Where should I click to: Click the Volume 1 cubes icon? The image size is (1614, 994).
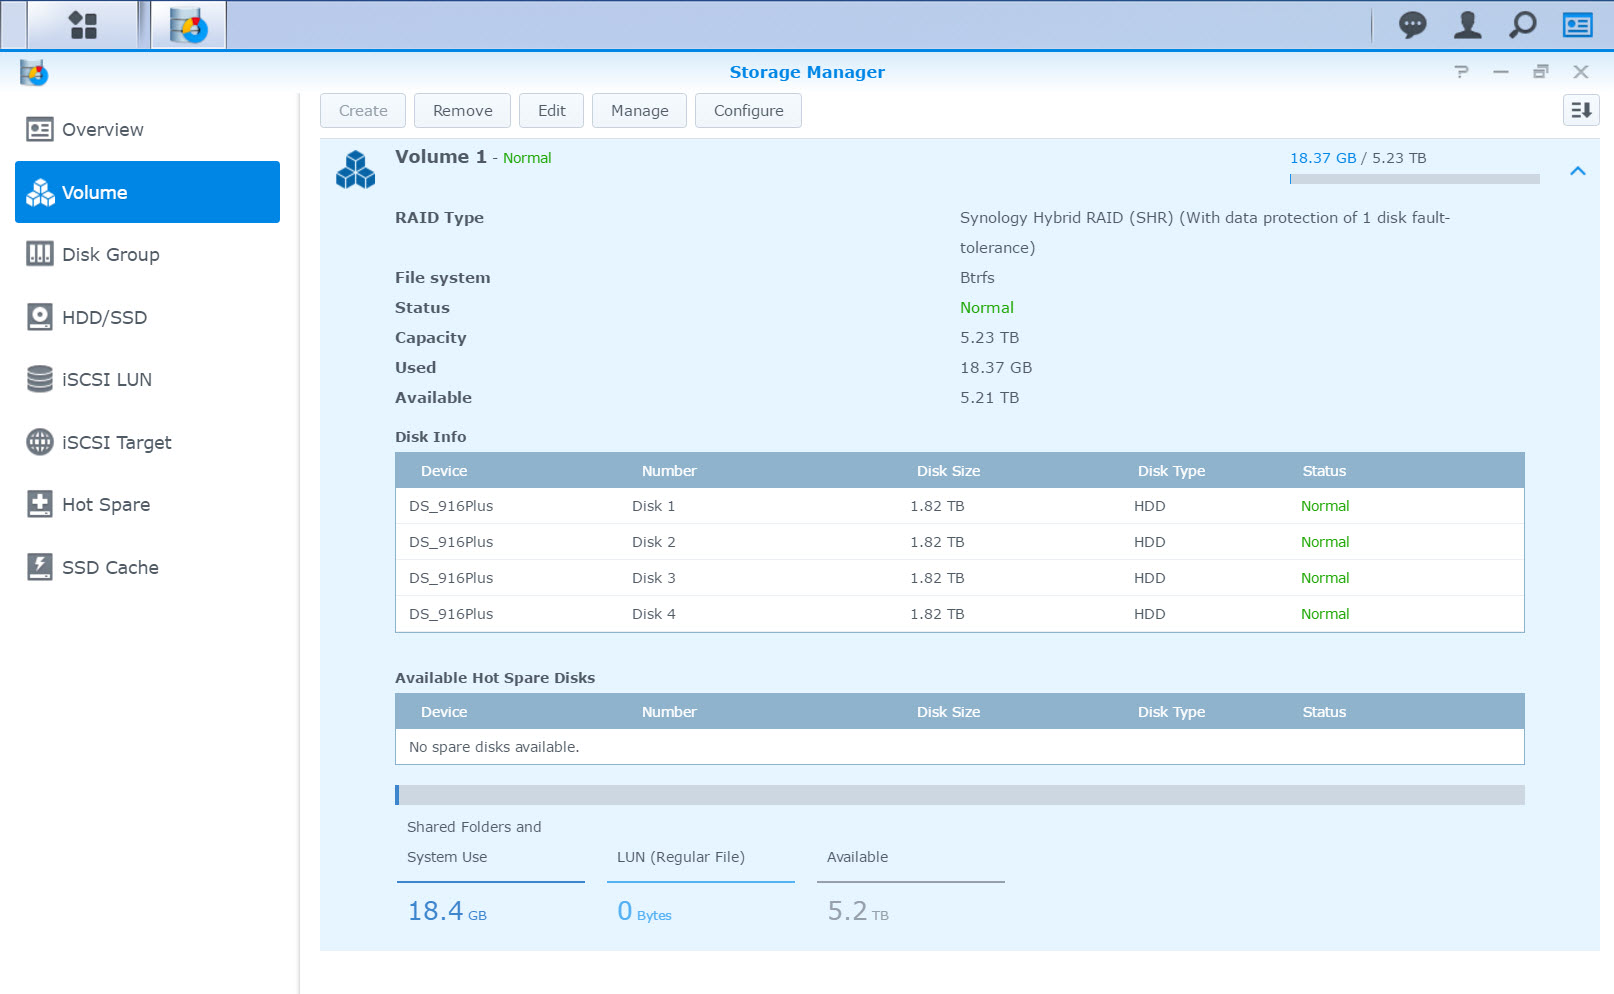355,170
